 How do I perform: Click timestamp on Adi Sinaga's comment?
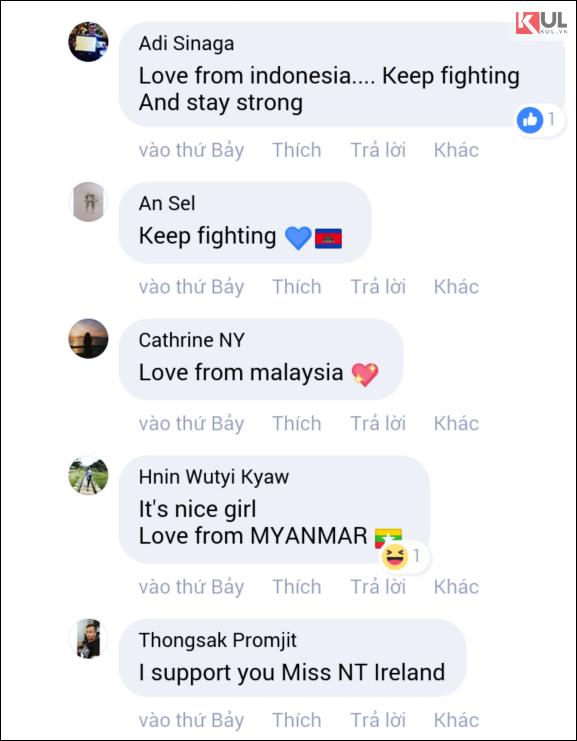(191, 150)
